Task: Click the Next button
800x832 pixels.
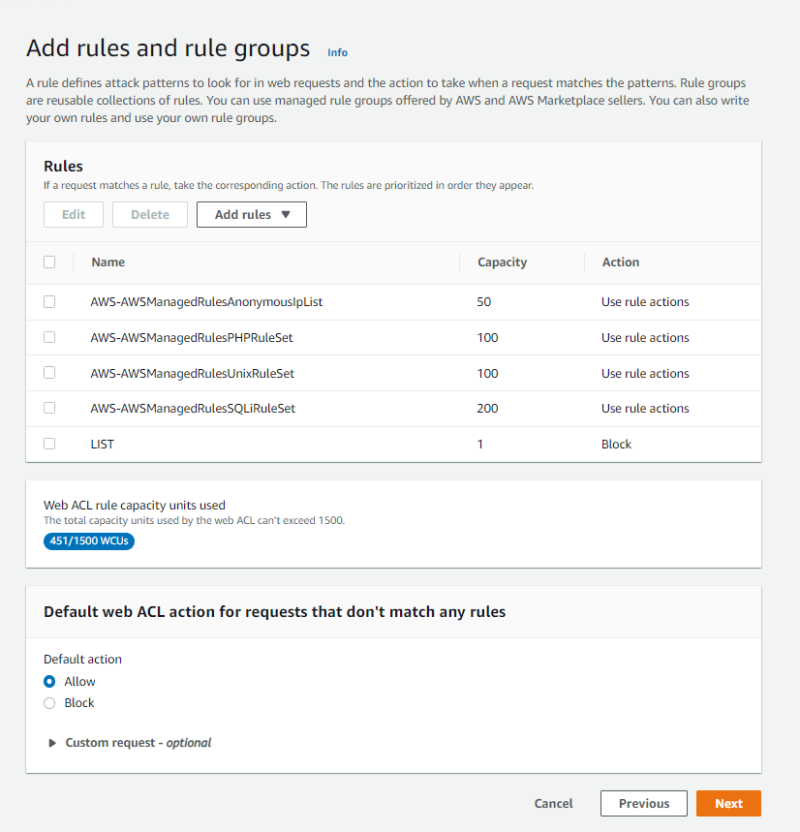Action: (x=728, y=803)
